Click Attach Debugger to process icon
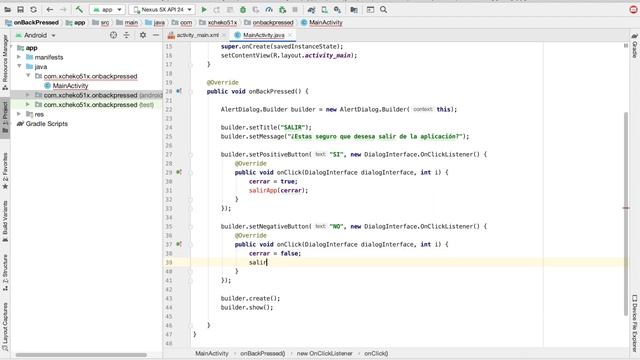The image size is (640, 360). pos(282,9)
